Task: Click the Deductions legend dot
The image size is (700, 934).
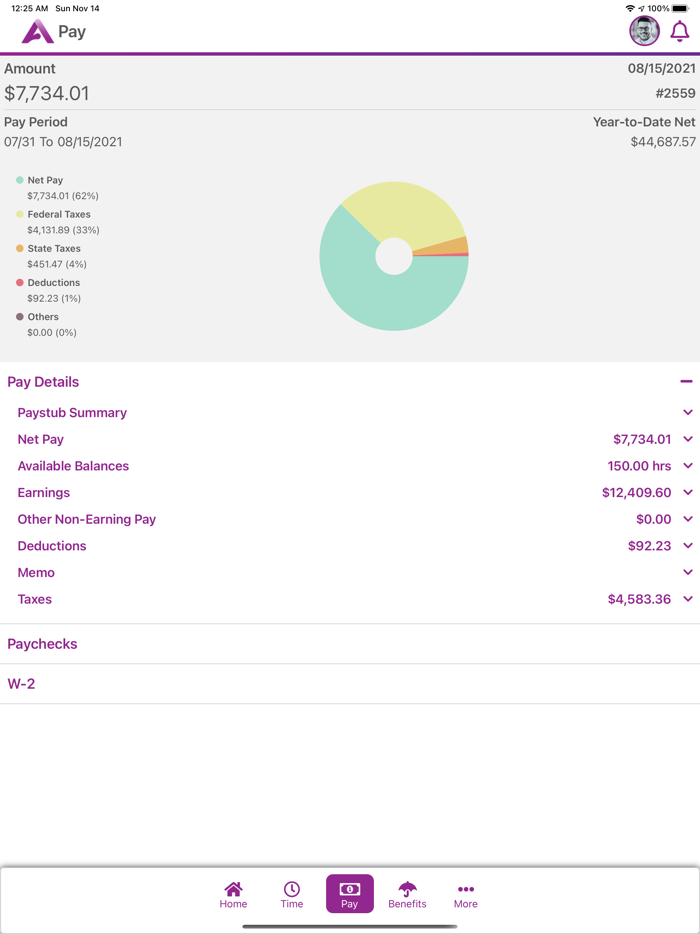Action: coord(20,283)
